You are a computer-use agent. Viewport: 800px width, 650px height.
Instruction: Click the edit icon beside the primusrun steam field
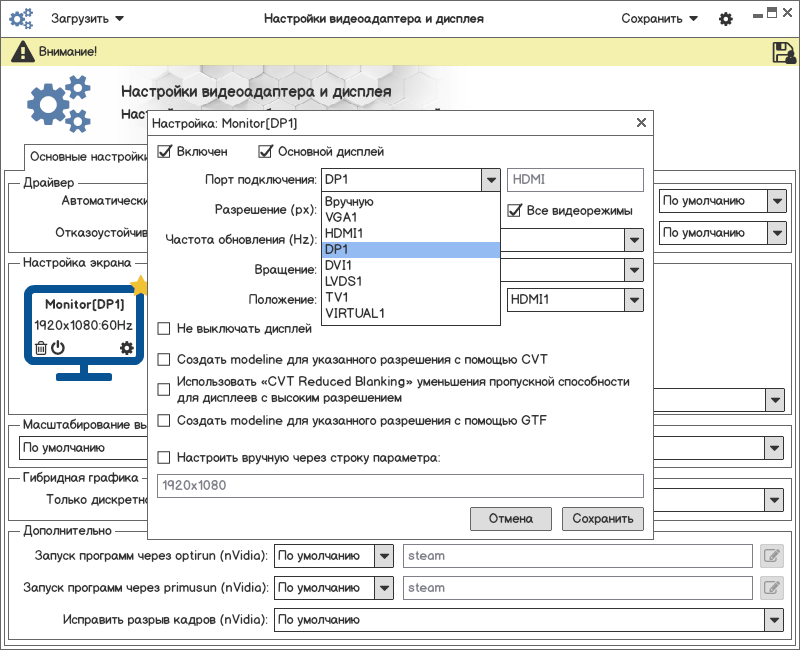[770, 588]
